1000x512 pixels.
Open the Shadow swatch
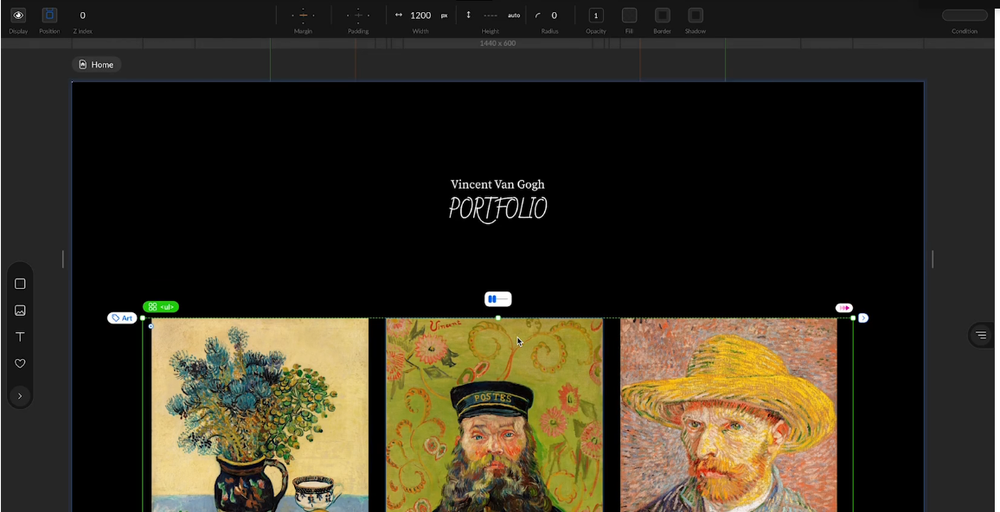(696, 15)
